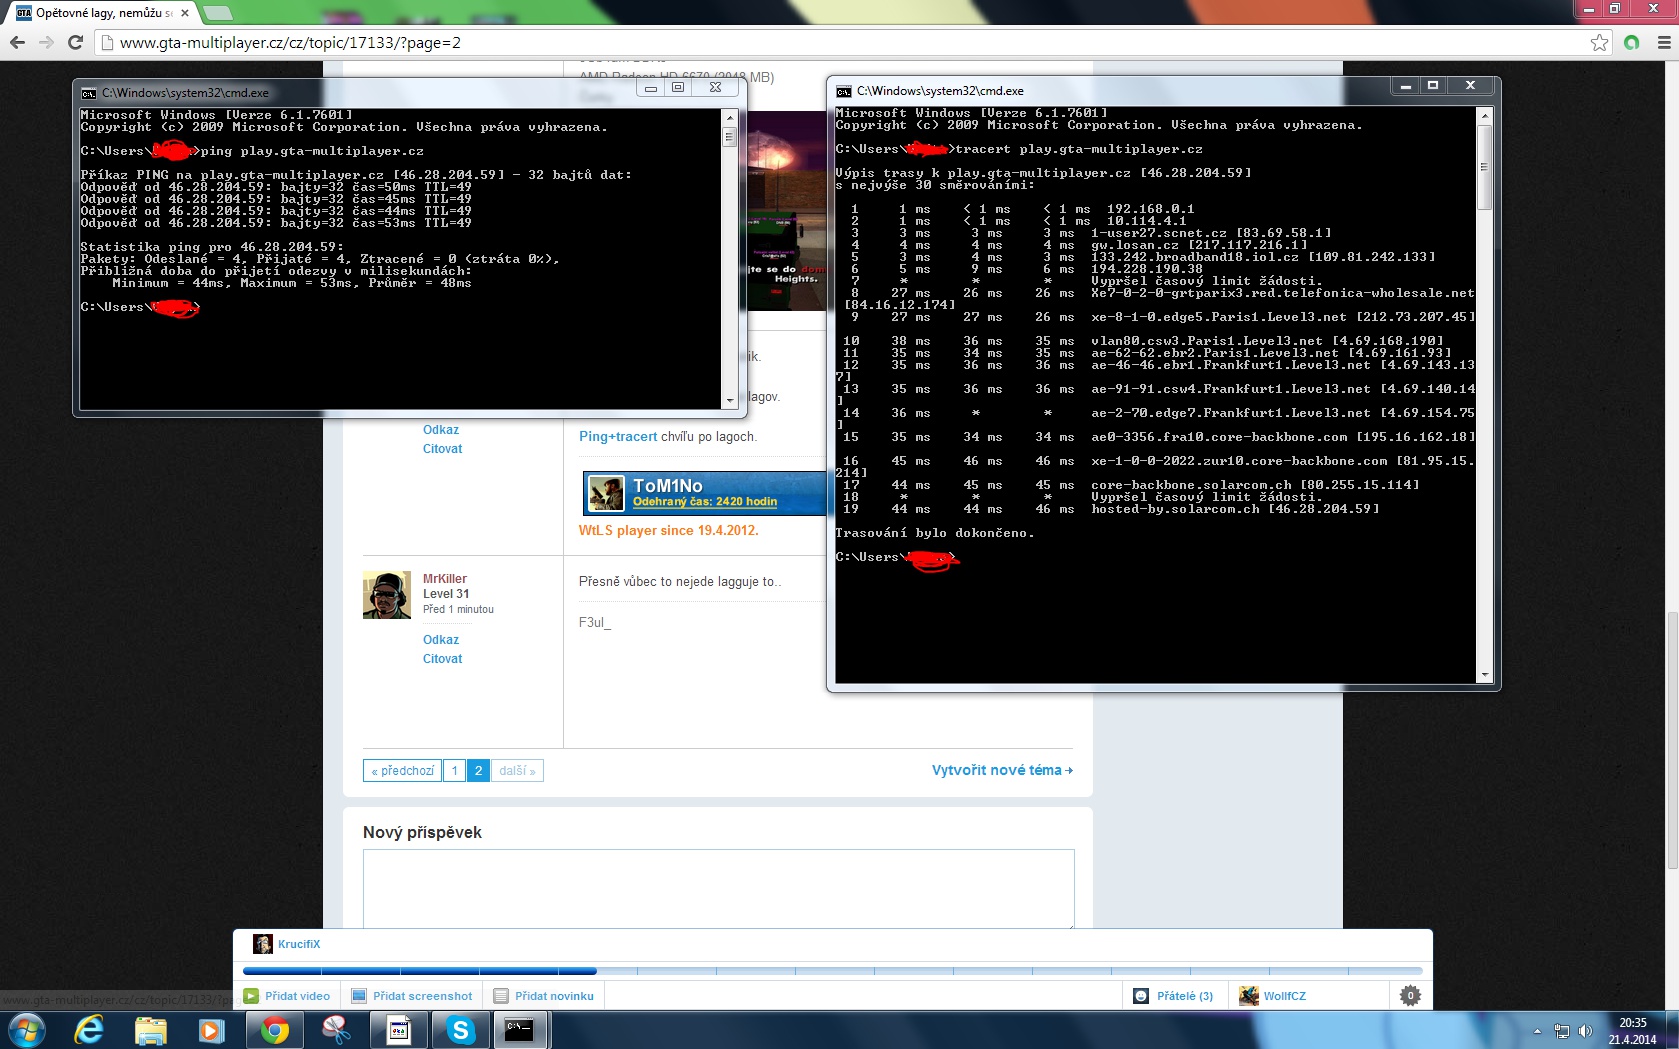Click the green 'Přidat video' play icon
1679x1049 pixels.
(251, 996)
